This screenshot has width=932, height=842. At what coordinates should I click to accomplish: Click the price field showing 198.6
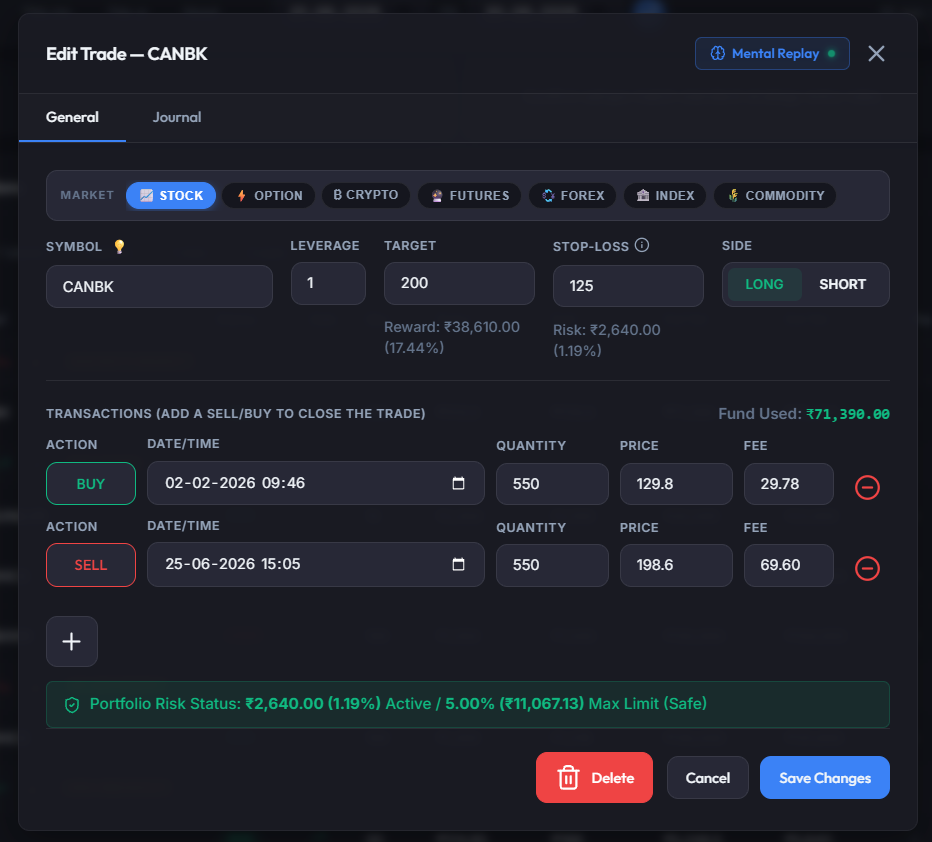pos(676,565)
